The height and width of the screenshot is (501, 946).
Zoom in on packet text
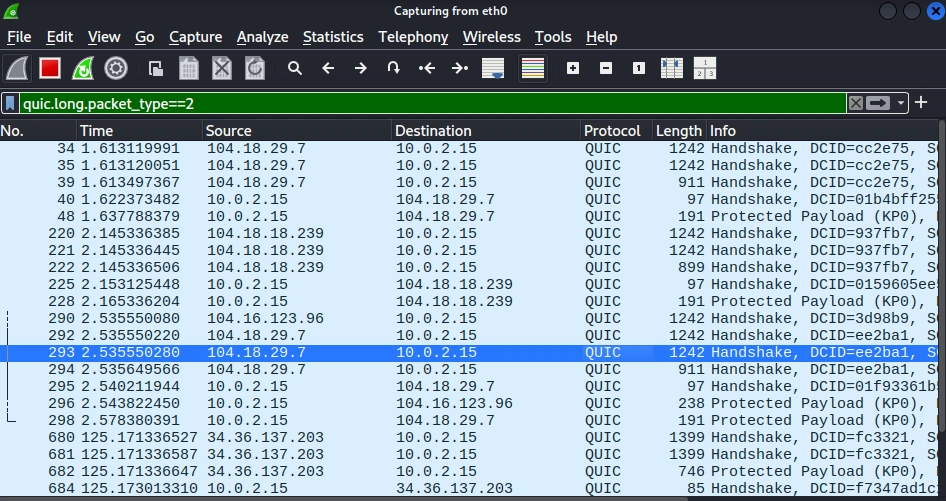[x=573, y=68]
